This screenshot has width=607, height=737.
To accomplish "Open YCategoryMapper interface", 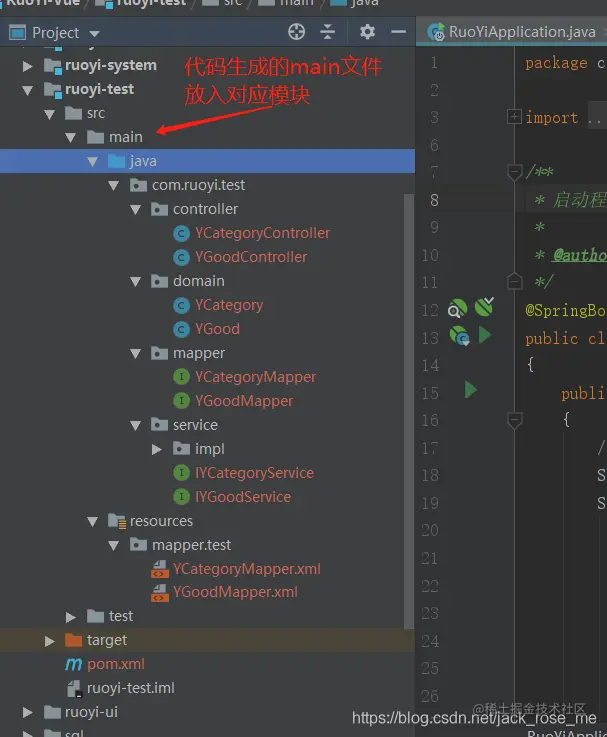I will pos(255,377).
